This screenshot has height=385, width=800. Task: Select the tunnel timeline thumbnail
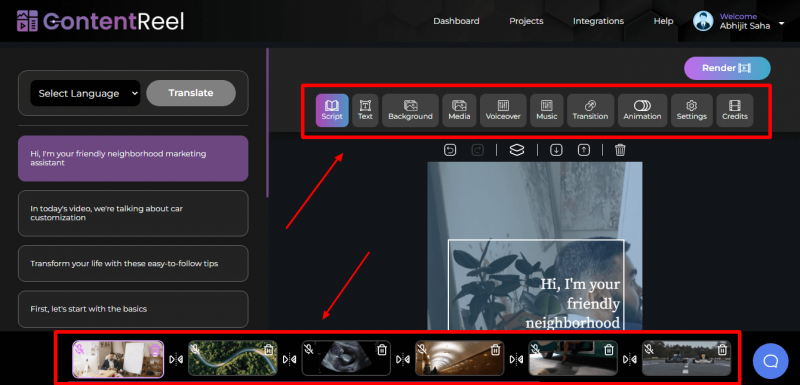(459, 358)
